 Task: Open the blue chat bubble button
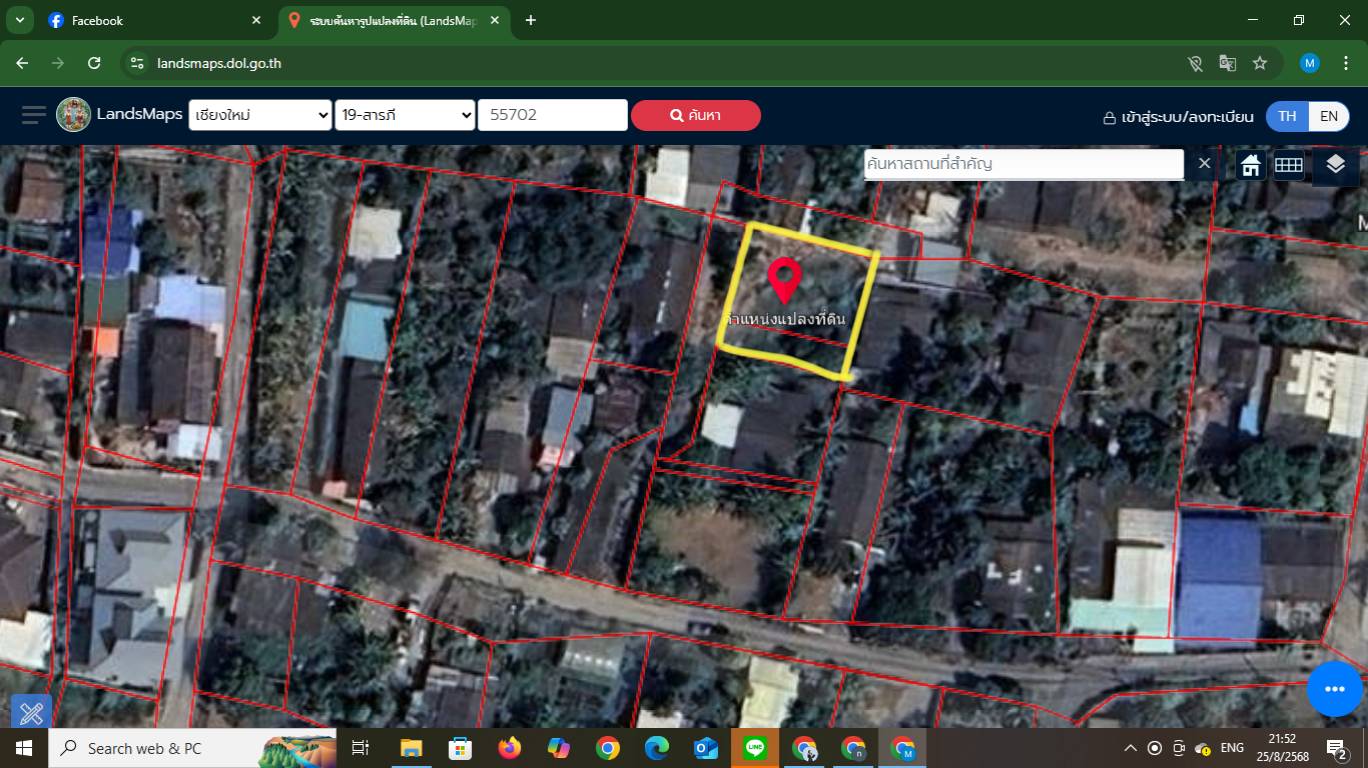pyautogui.click(x=1334, y=689)
